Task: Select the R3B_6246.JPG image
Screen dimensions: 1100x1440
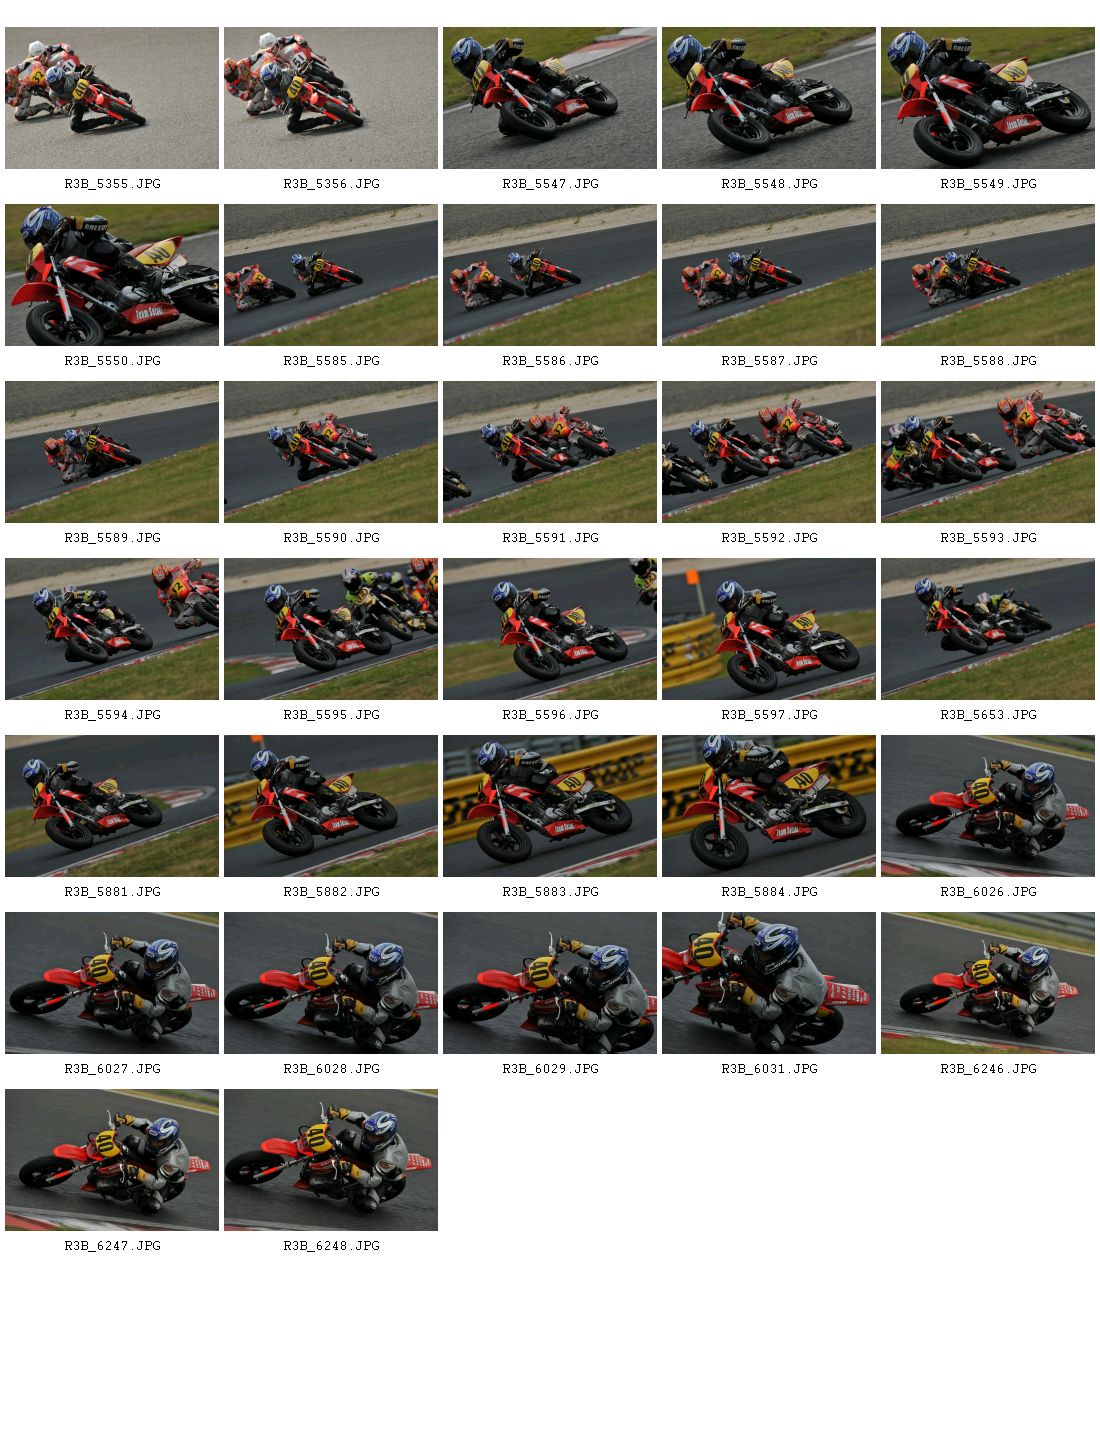Action: click(988, 983)
